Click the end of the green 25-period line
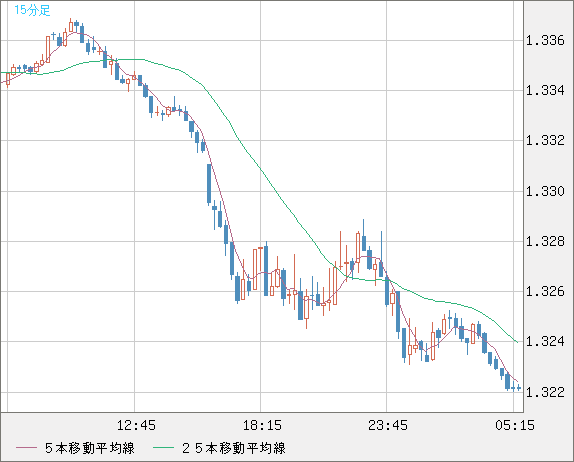Viewport: 574px width, 462px height. coord(517,342)
